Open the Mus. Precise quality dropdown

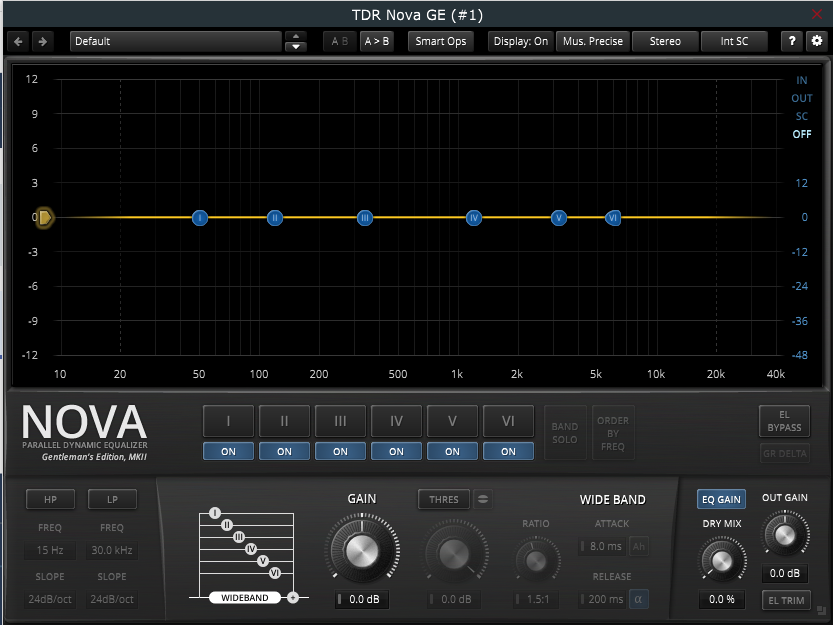point(593,41)
